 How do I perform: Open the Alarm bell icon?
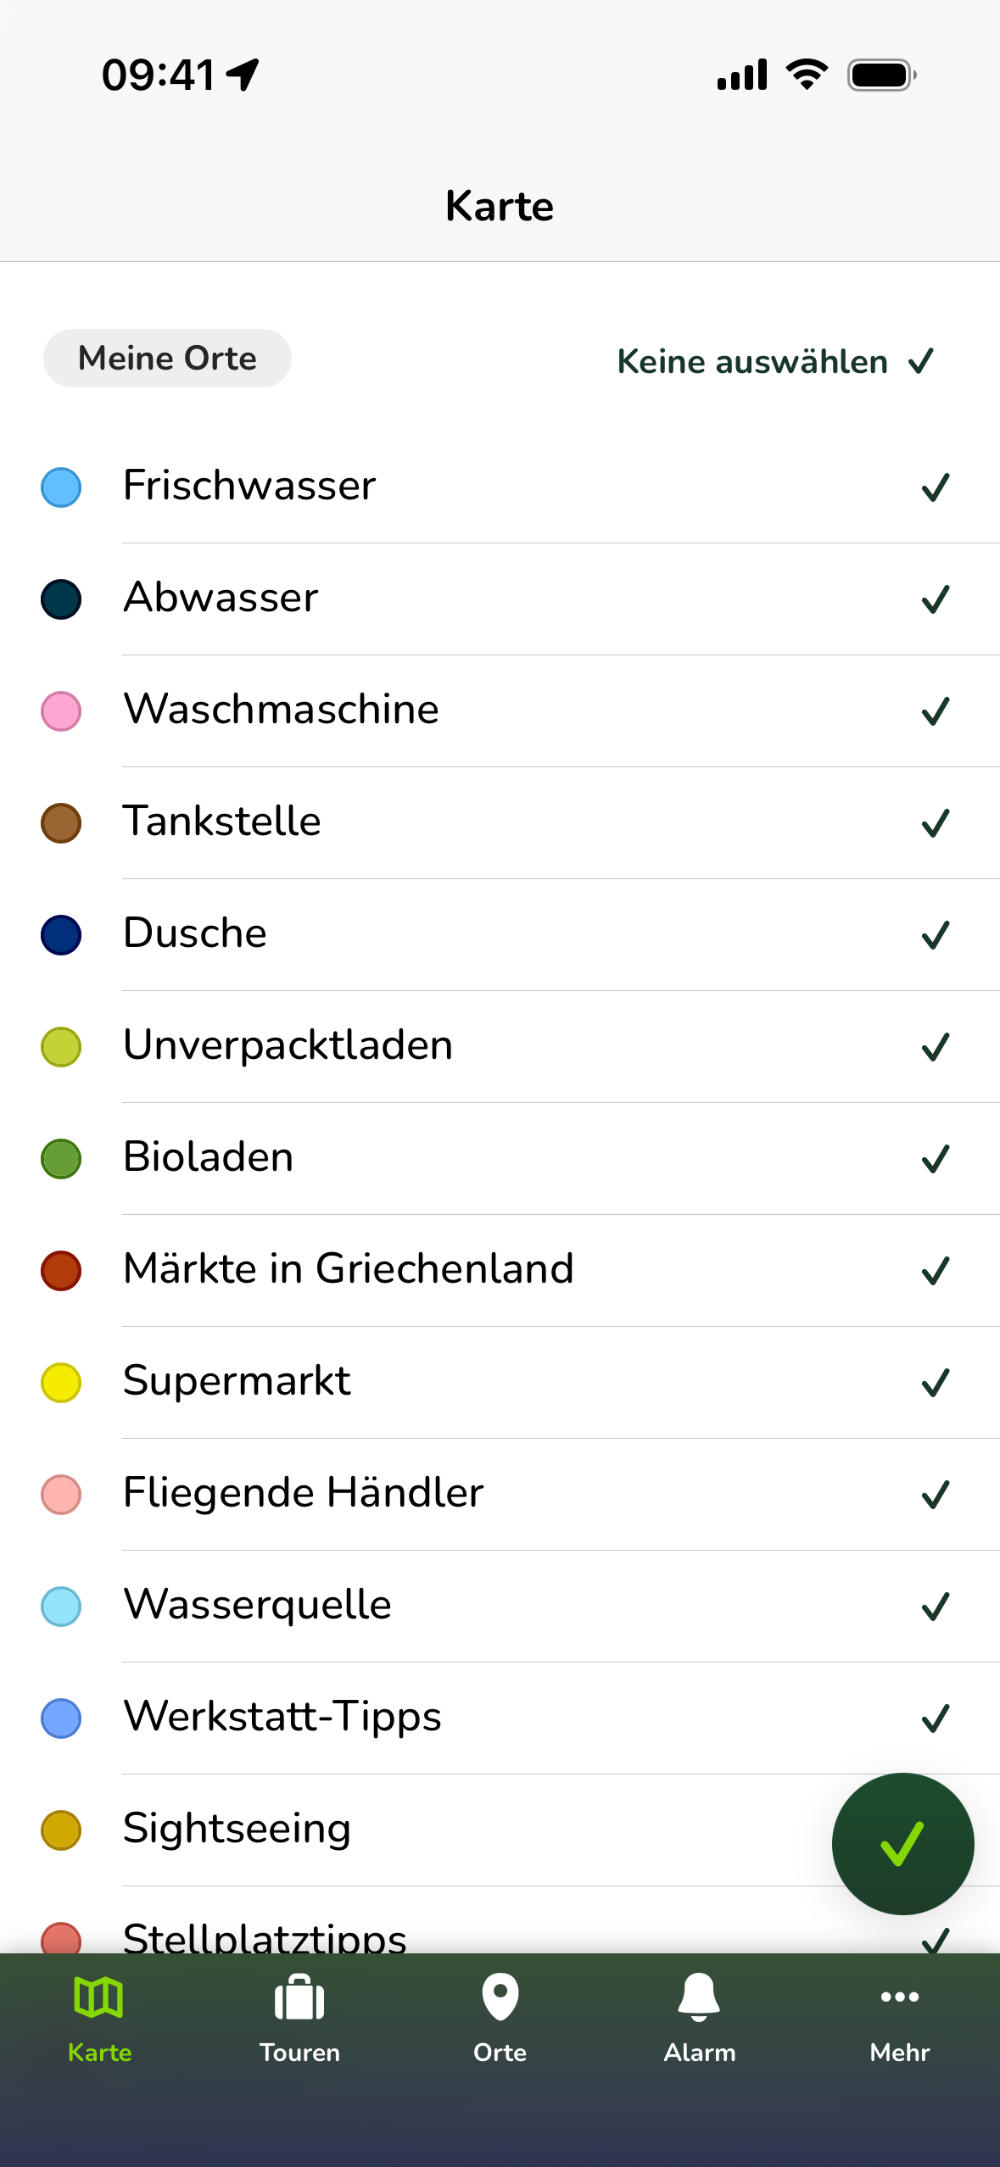tap(699, 1998)
